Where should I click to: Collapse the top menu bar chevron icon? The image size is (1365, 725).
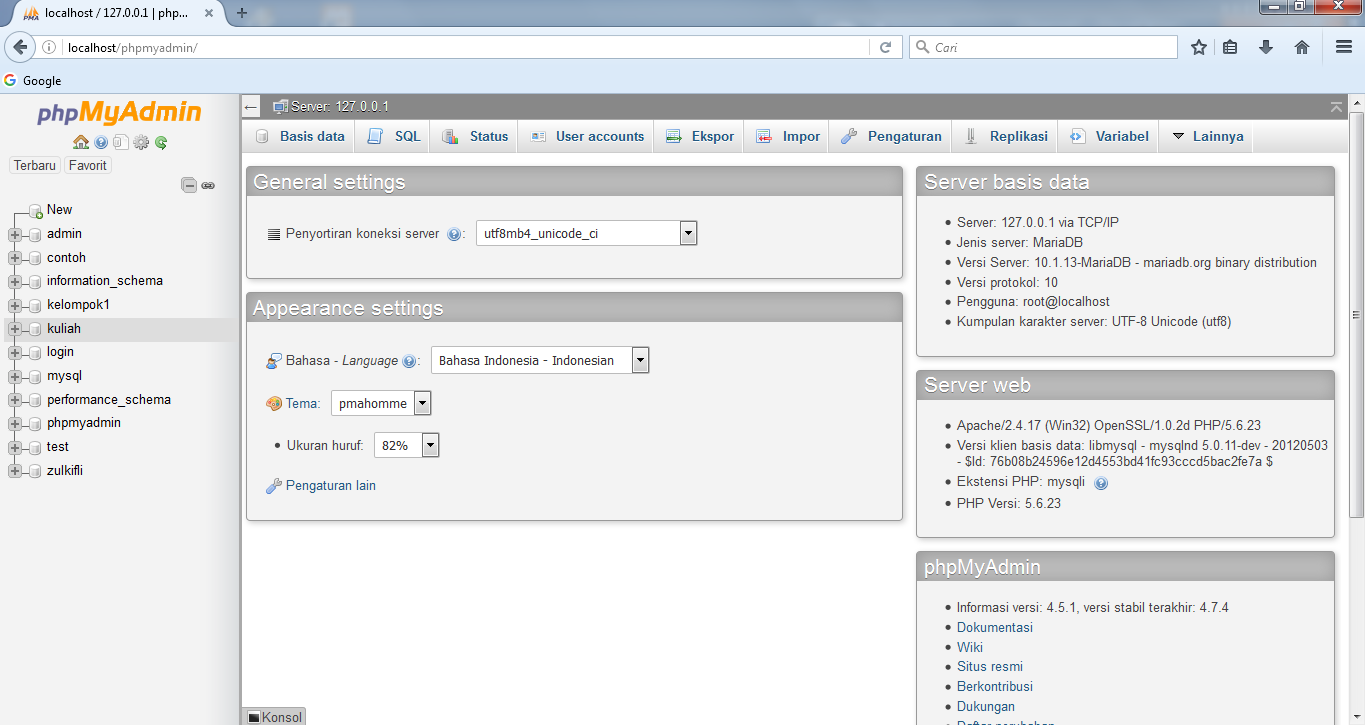pos(1337,106)
